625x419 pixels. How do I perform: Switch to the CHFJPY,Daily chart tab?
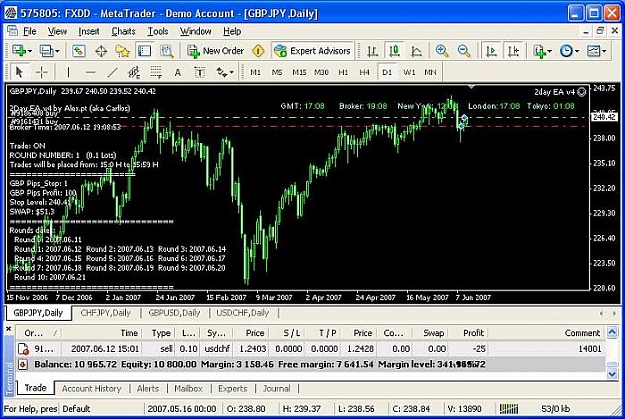click(106, 313)
